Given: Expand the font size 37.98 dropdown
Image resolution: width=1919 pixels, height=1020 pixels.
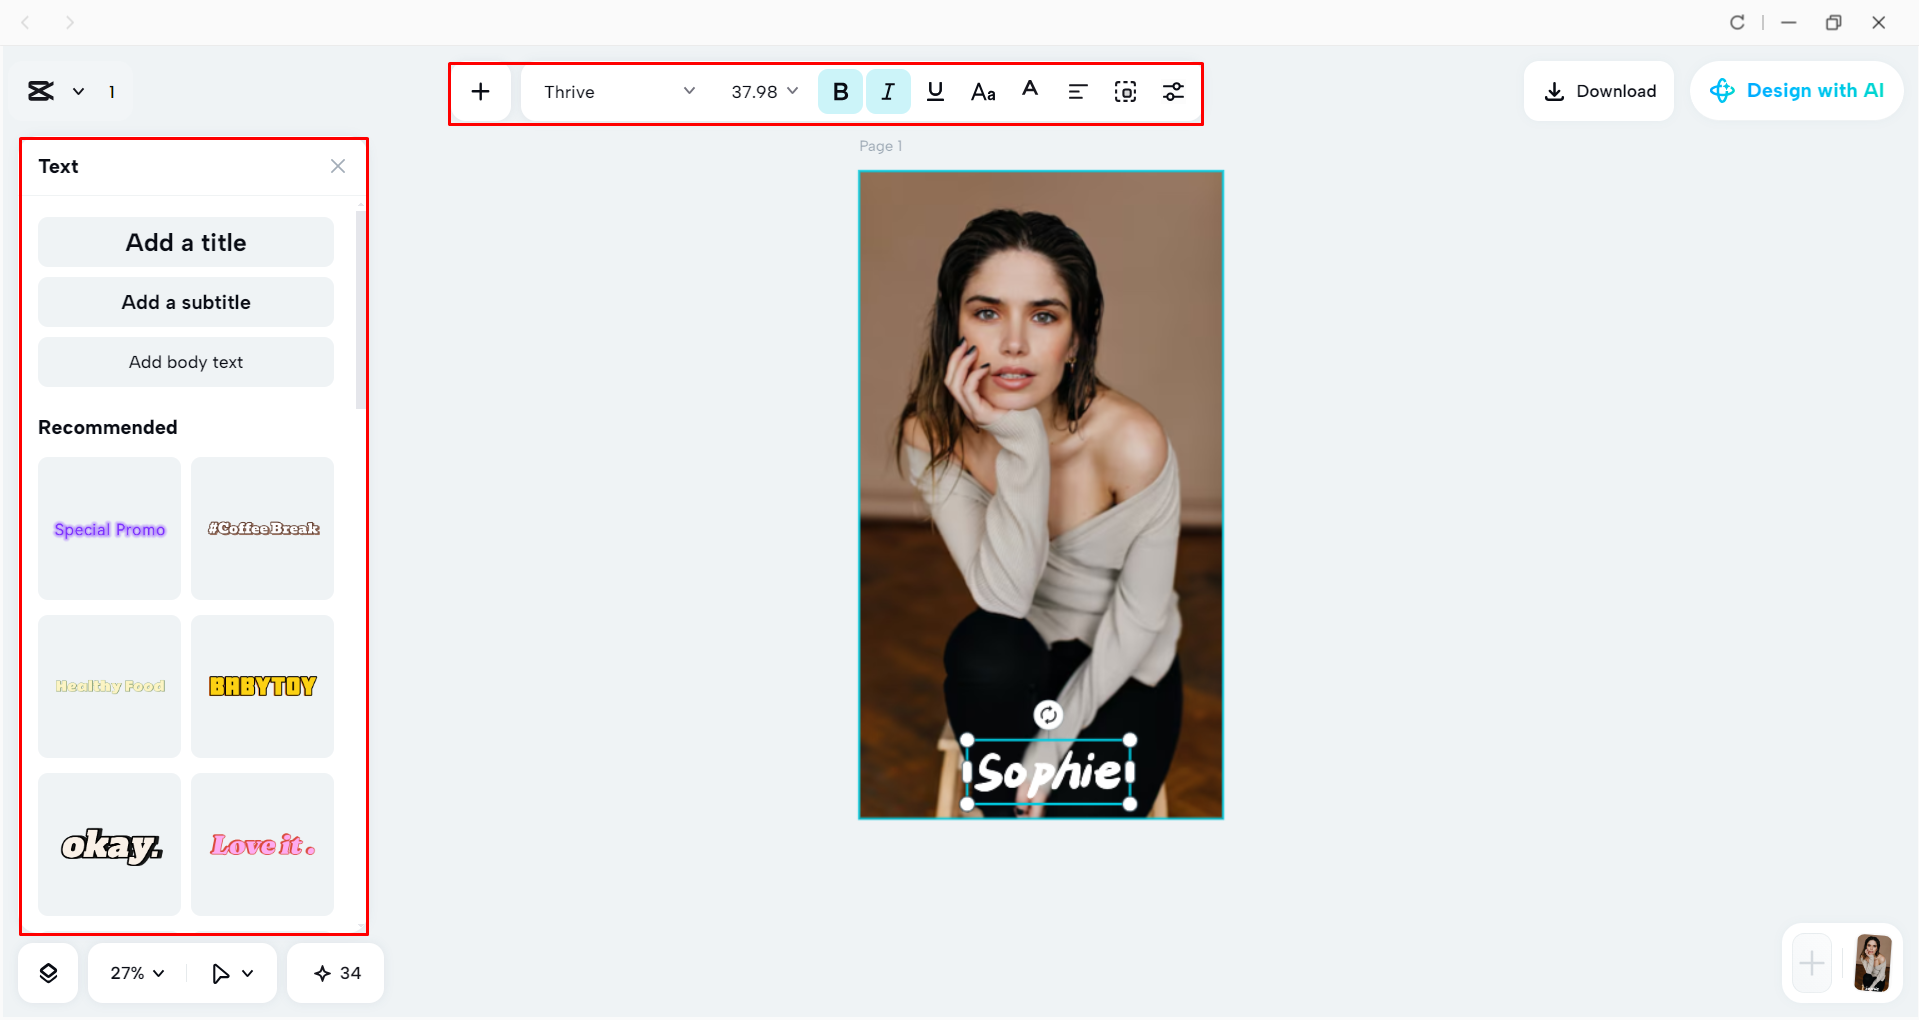Looking at the screenshot, I should pyautogui.click(x=762, y=91).
